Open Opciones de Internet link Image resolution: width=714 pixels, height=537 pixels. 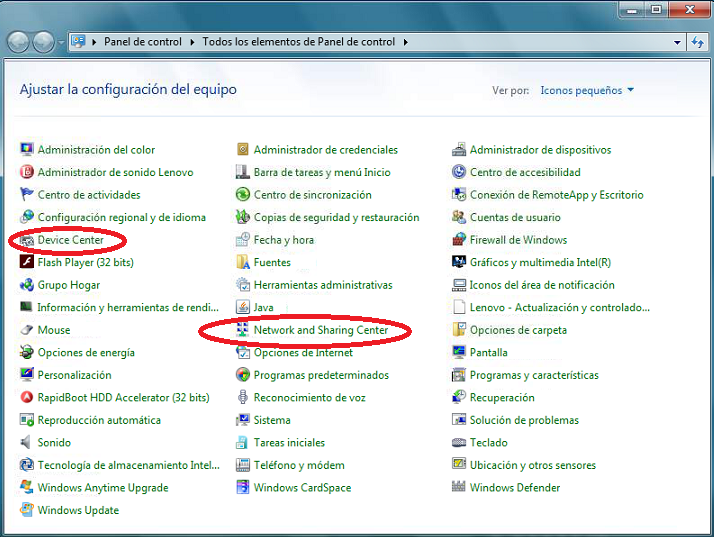(x=303, y=353)
